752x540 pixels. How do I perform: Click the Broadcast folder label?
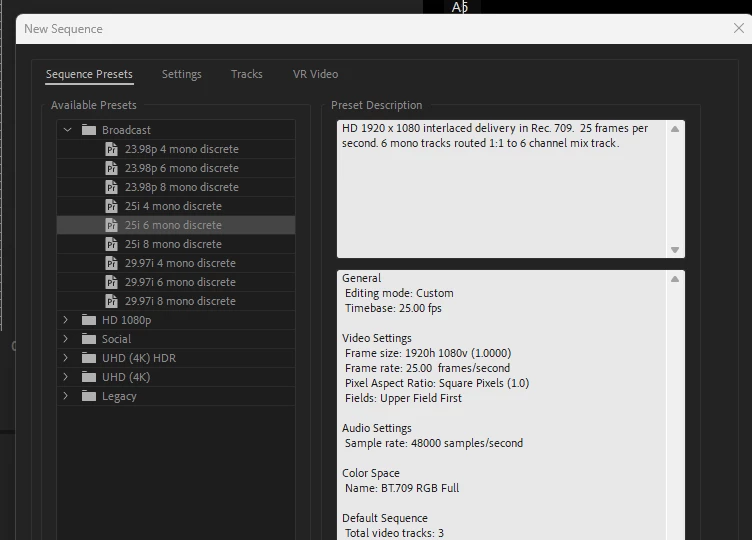[126, 130]
